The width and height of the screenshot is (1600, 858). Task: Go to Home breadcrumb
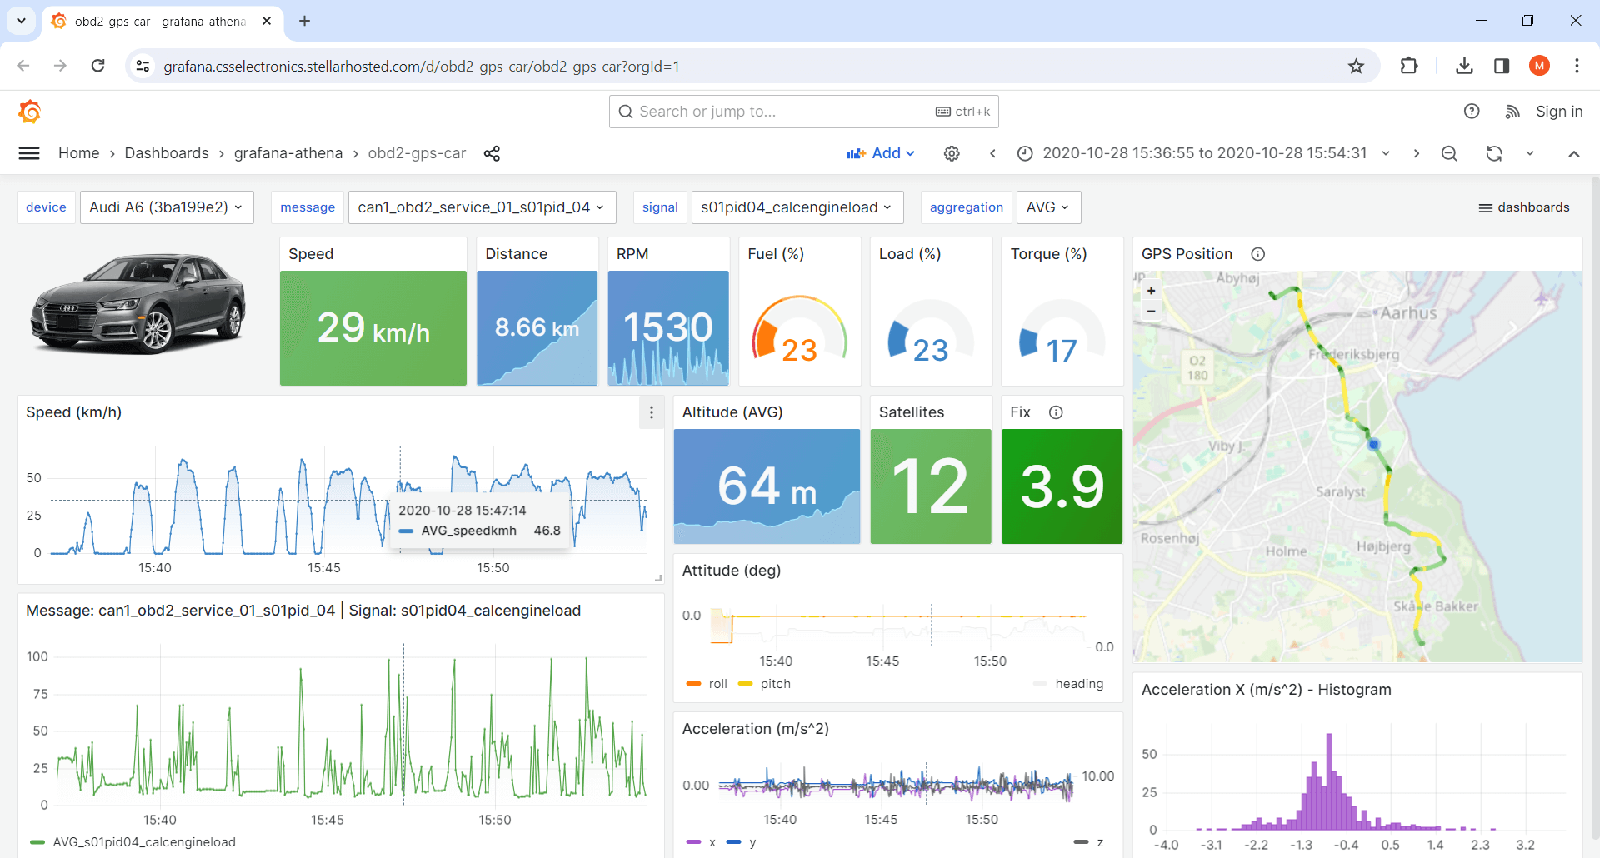(78, 153)
